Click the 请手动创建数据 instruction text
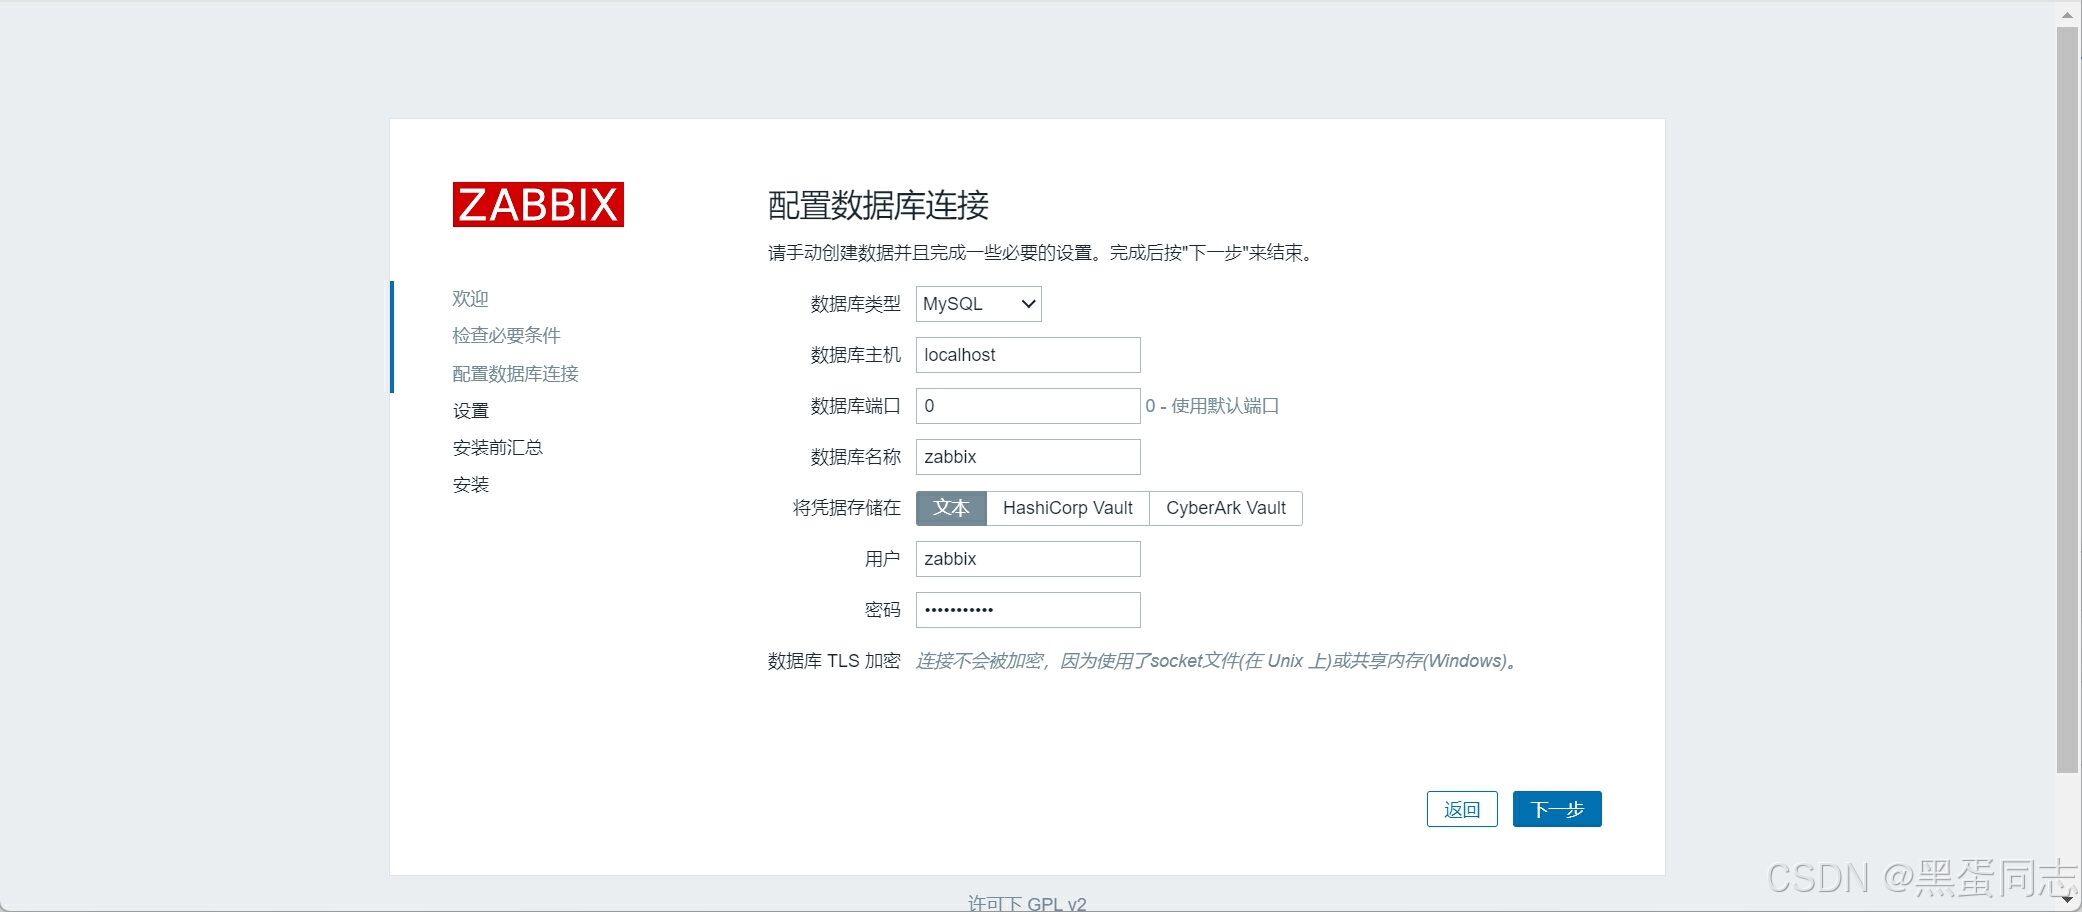2082x912 pixels. point(1040,253)
